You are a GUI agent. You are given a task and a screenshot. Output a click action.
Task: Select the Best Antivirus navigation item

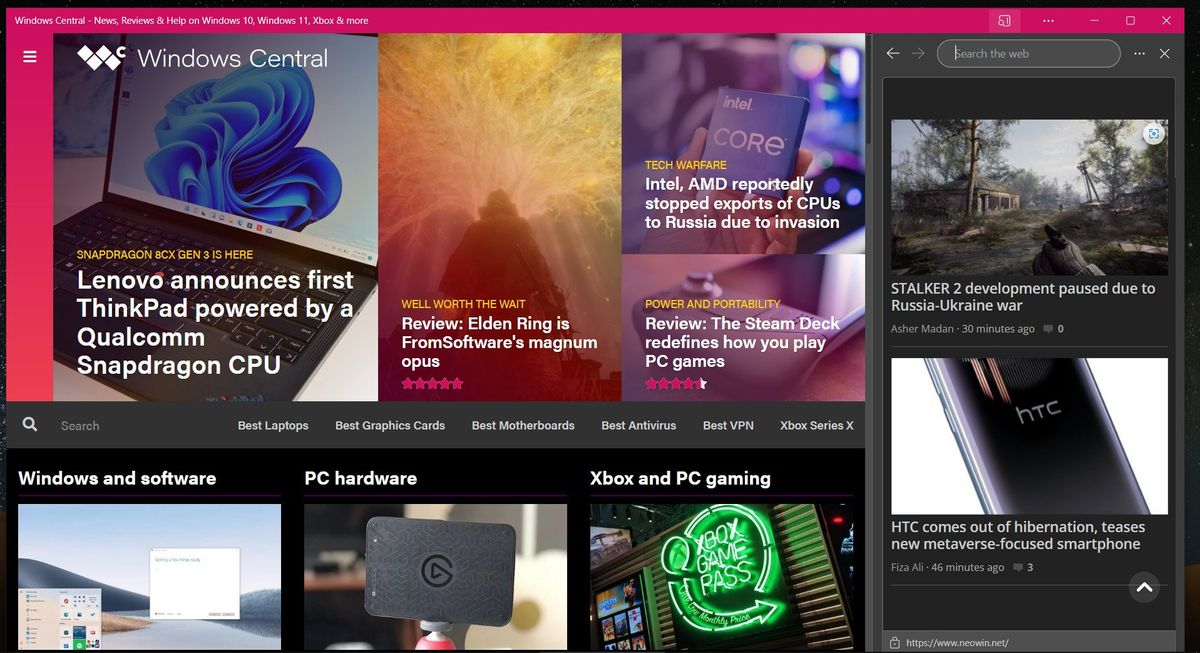click(x=638, y=425)
